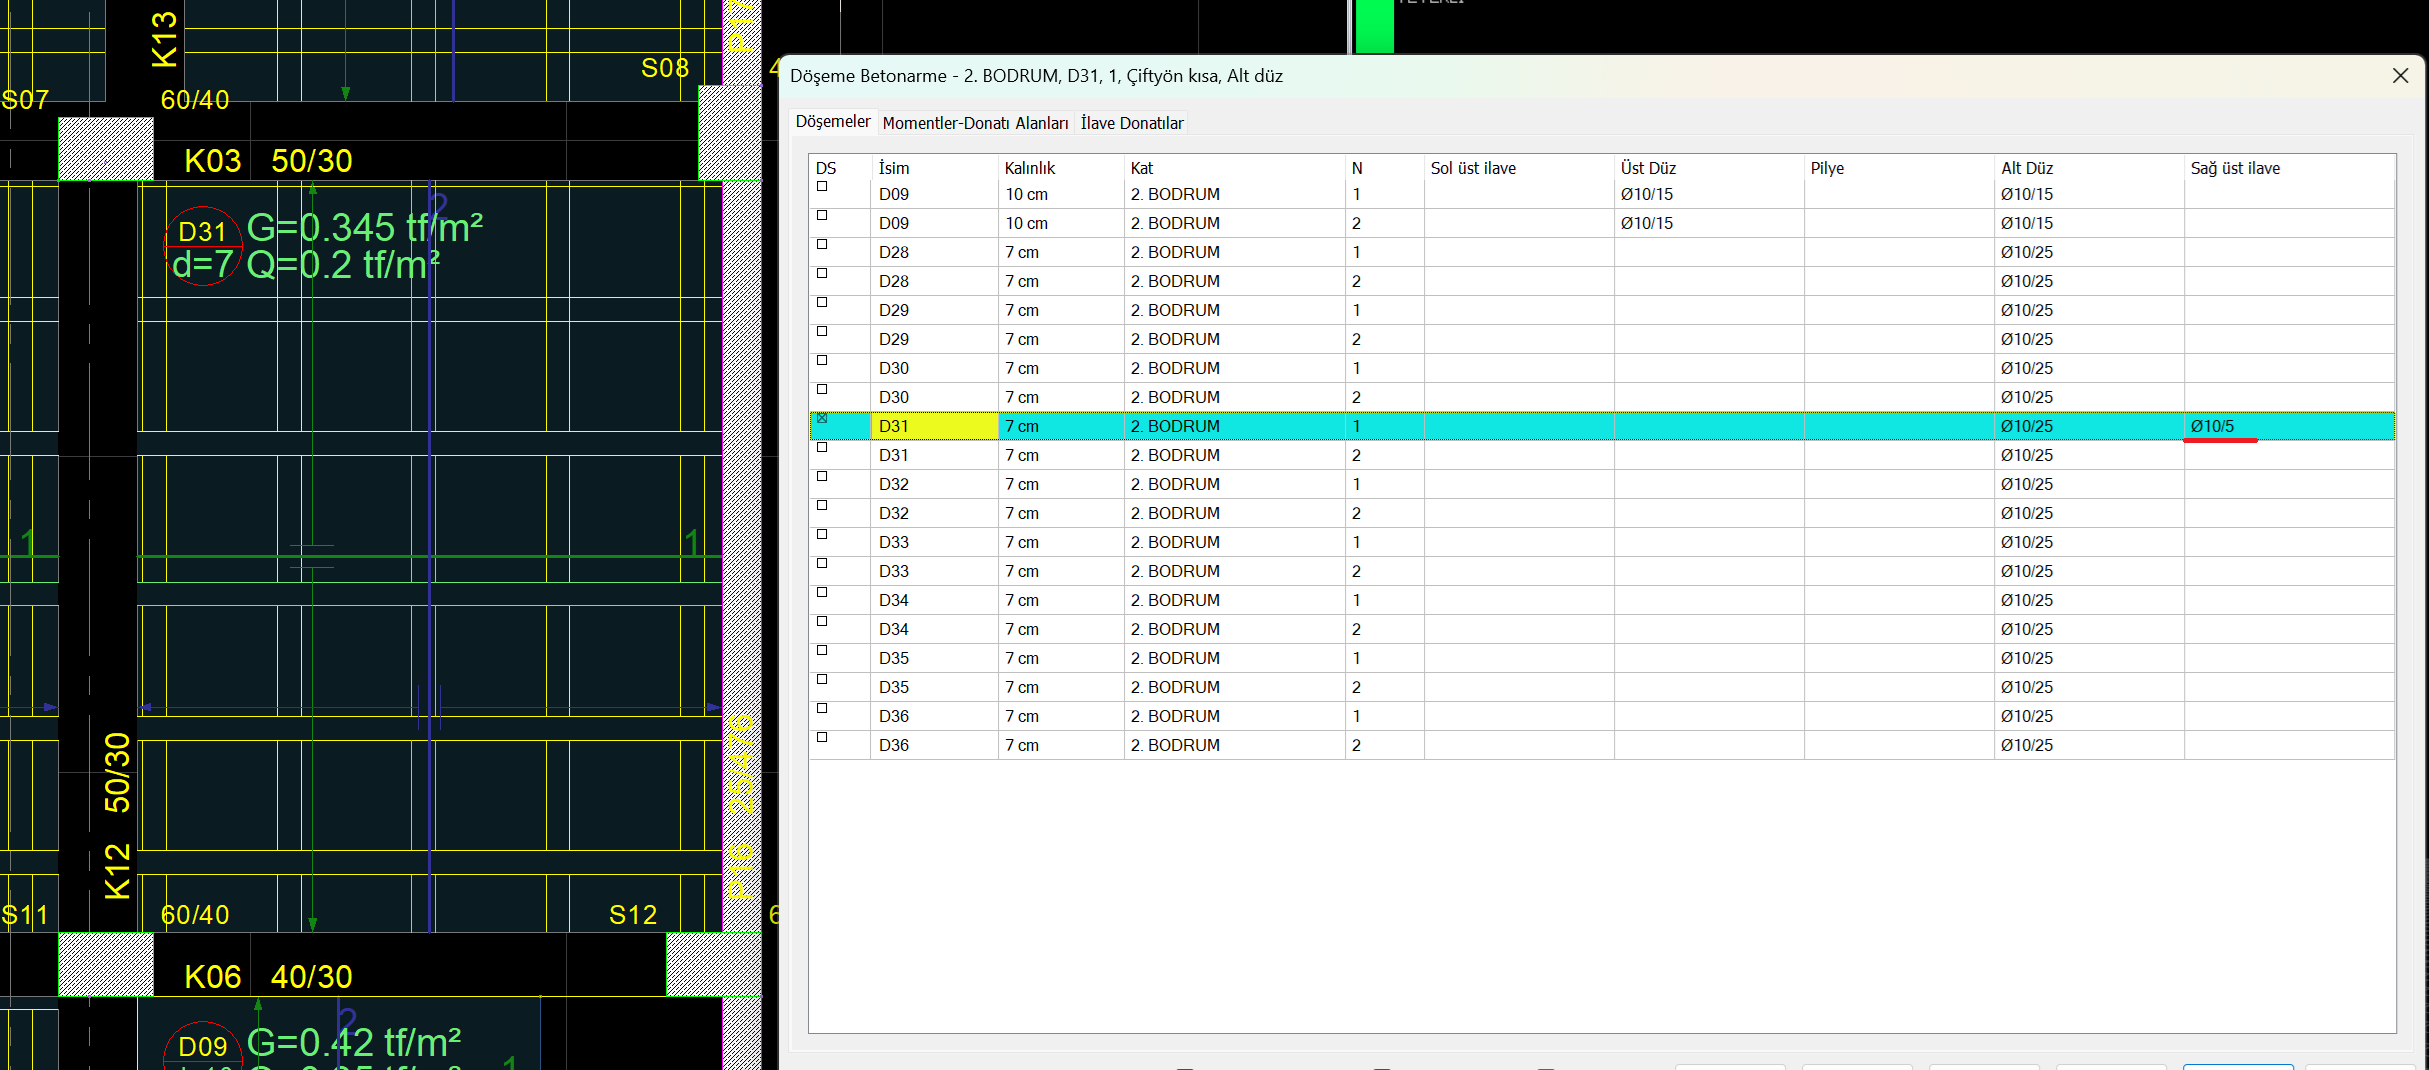Screen dimensions: 2429x1070
Task: Click the Alt Düz column header
Action: click(x=2026, y=168)
